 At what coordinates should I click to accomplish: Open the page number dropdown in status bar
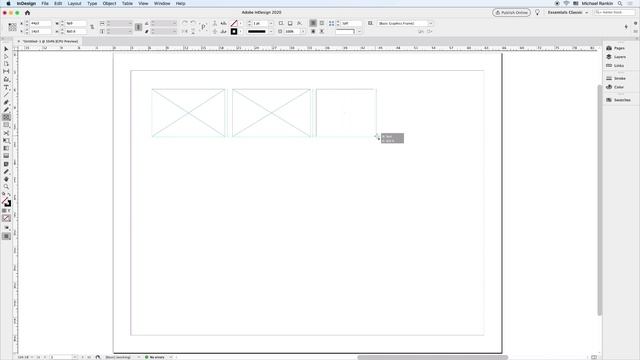point(74,357)
